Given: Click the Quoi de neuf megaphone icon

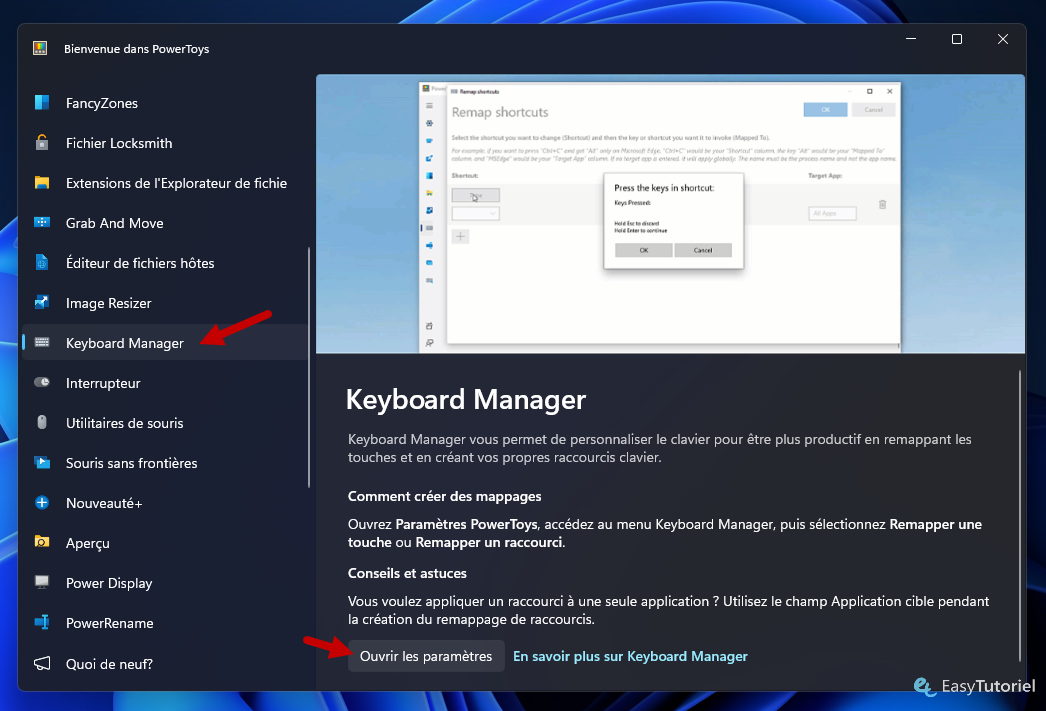Looking at the screenshot, I should point(42,664).
